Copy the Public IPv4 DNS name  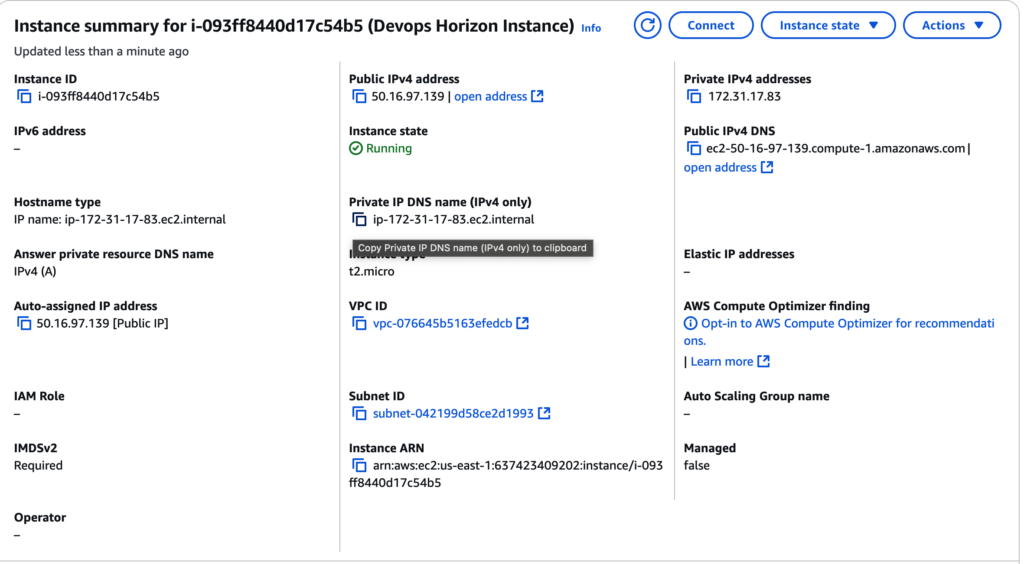tap(694, 149)
